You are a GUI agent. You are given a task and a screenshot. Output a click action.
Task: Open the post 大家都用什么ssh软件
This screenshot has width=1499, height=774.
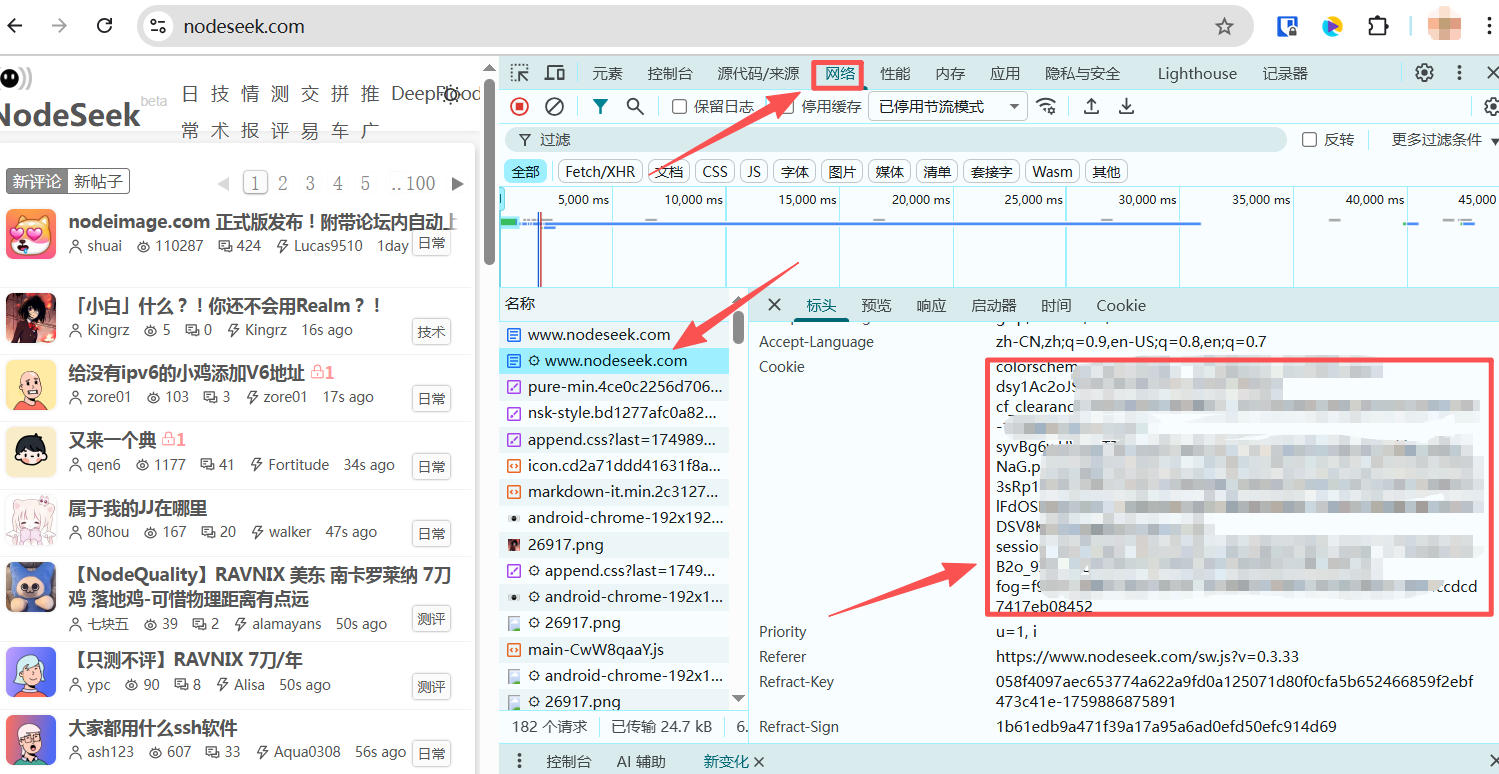153,727
